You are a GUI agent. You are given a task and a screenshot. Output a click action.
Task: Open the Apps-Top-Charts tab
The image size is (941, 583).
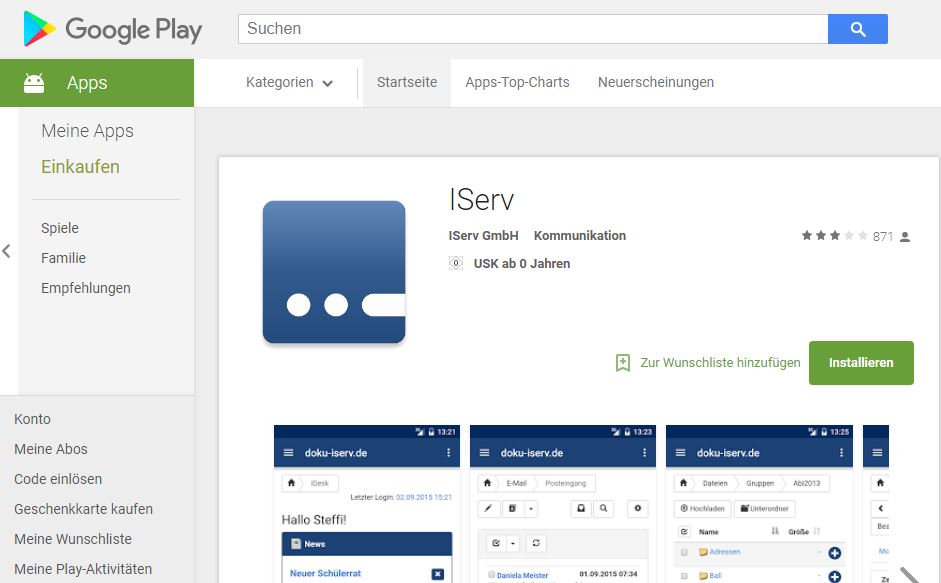tap(517, 83)
